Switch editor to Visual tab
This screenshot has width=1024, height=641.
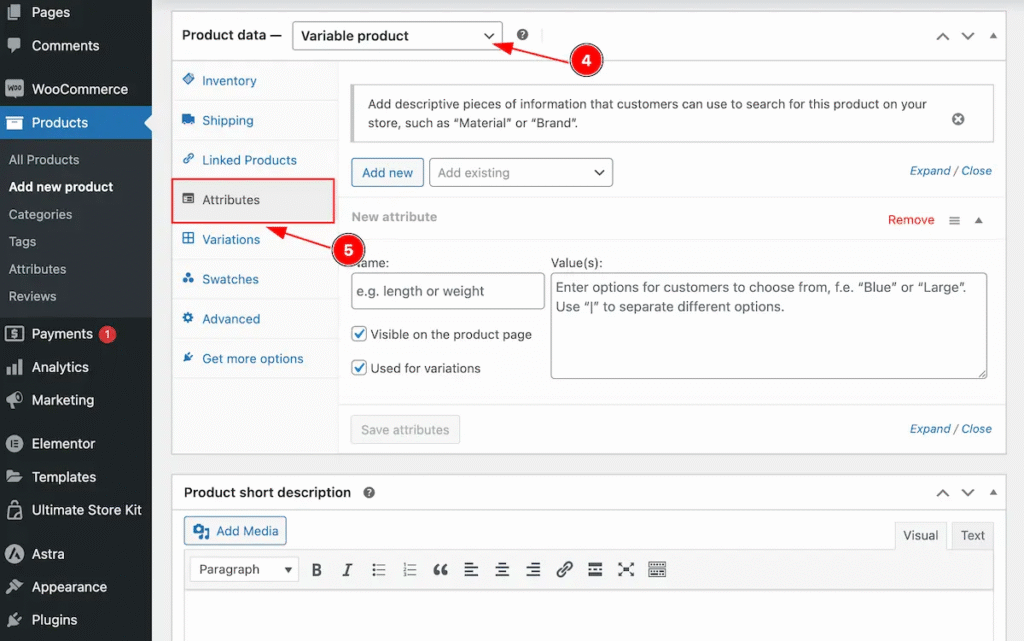click(x=920, y=536)
